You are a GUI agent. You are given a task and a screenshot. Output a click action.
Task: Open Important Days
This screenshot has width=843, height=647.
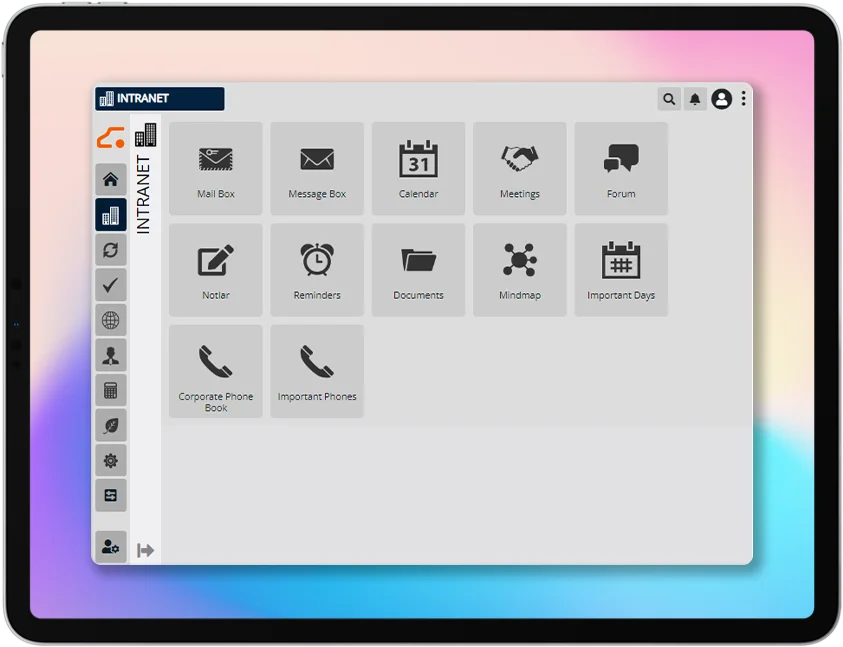pyautogui.click(x=620, y=268)
